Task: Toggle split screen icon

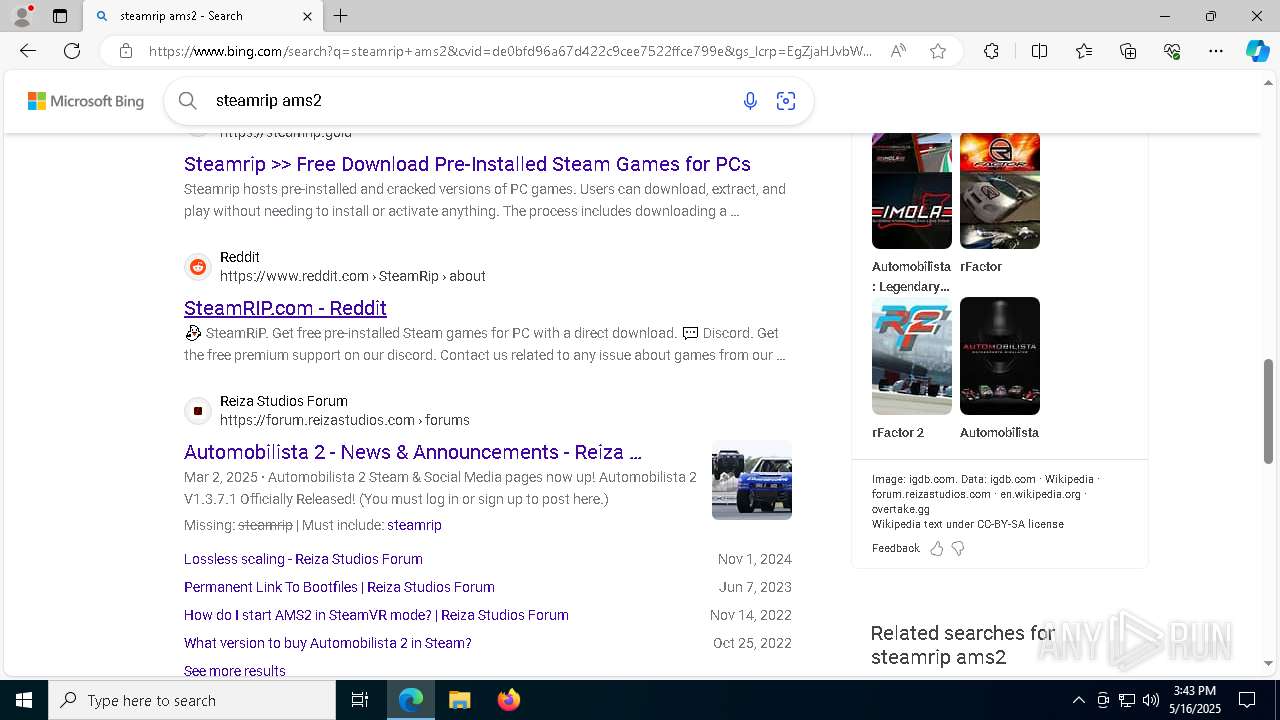Action: coord(1039,51)
